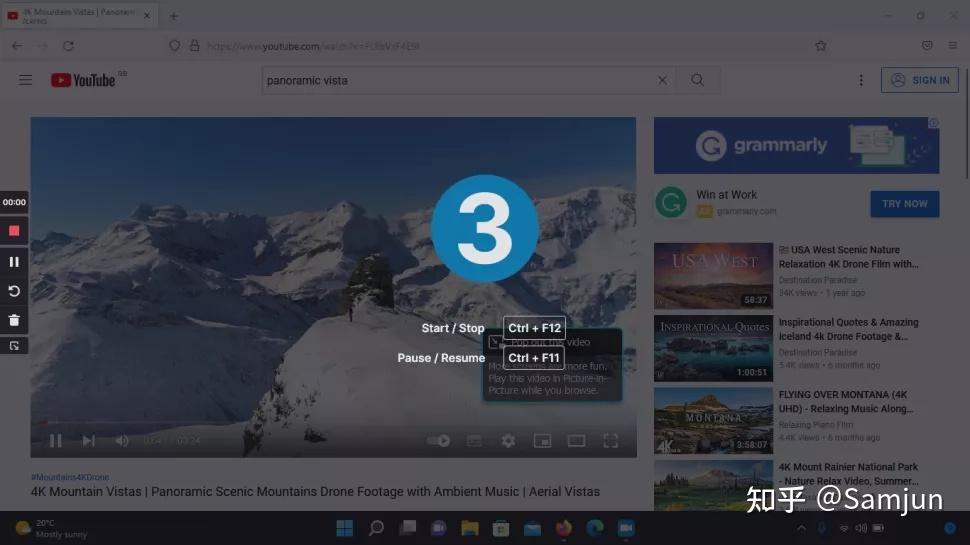Open Firefox from the taskbar
The image size is (970, 545).
coord(564,528)
